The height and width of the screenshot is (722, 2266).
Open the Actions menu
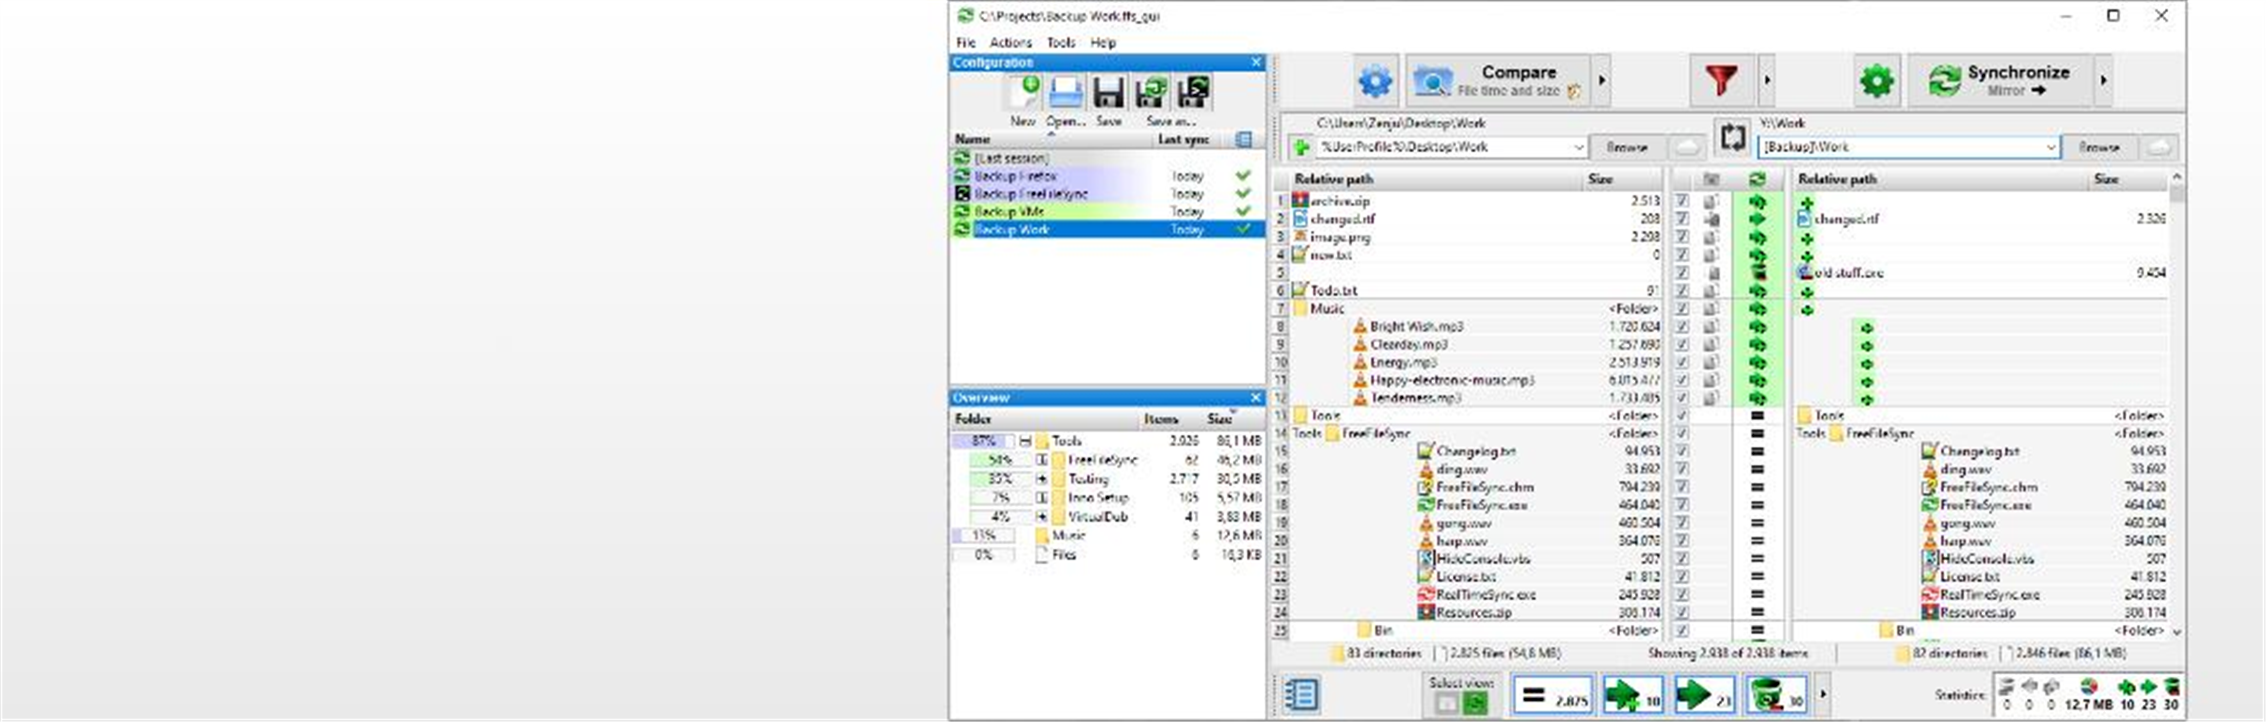1010,43
